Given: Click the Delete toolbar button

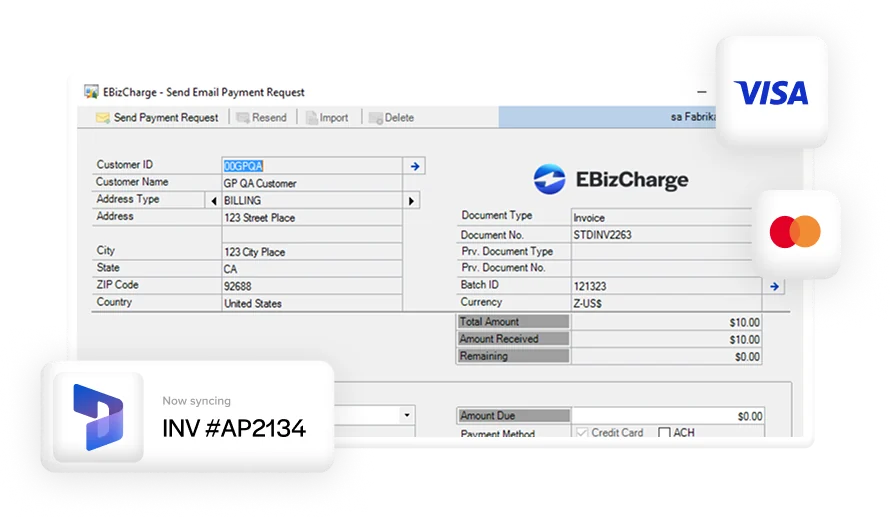Looking at the screenshot, I should 392,118.
